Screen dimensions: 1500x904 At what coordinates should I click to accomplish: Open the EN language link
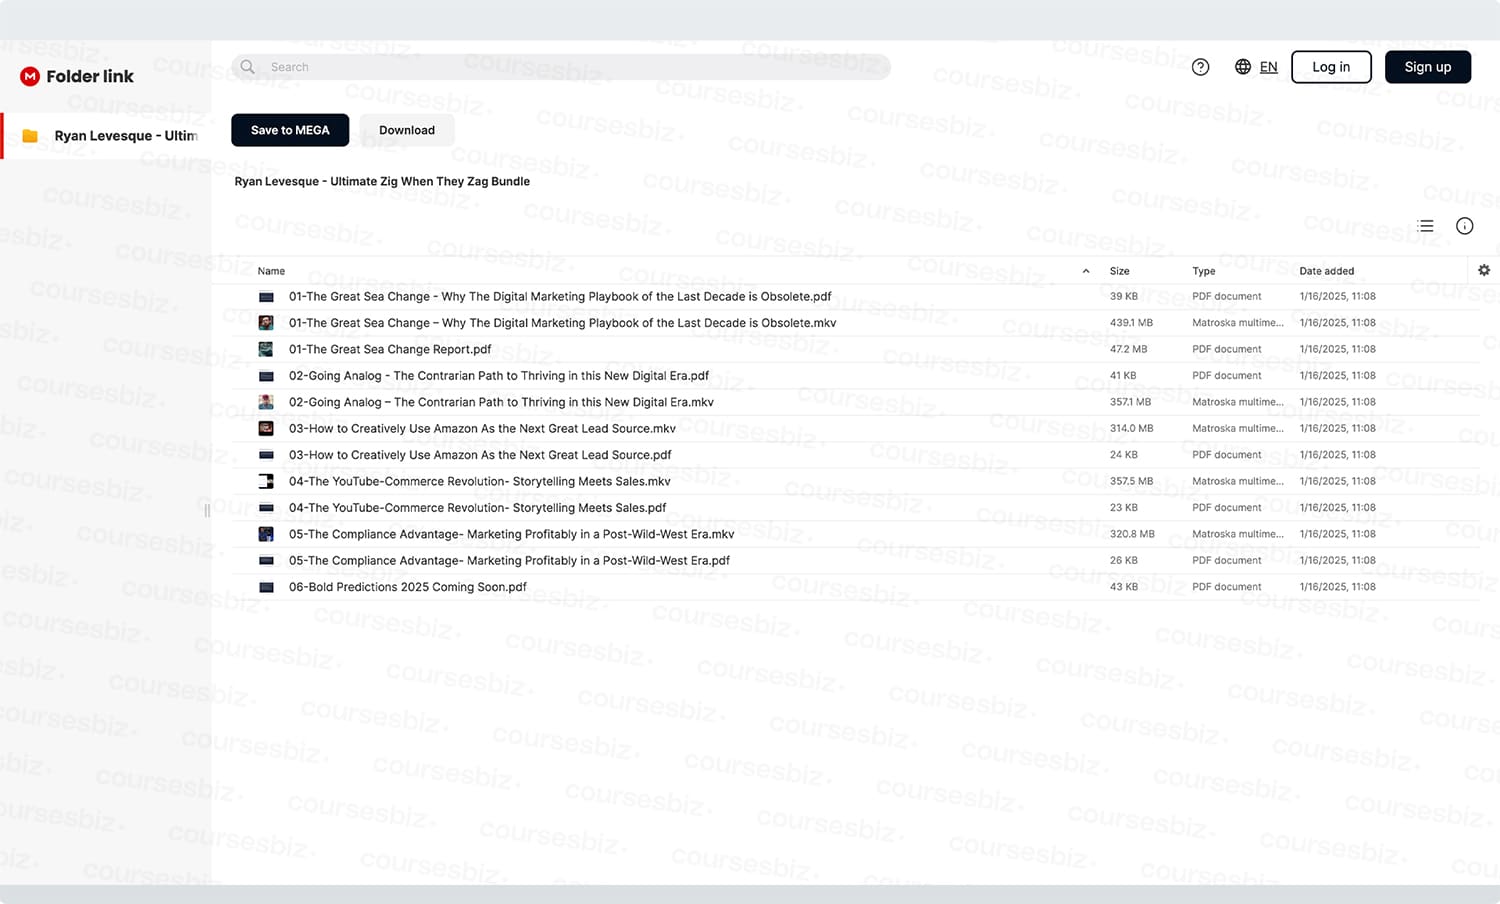tap(1268, 67)
